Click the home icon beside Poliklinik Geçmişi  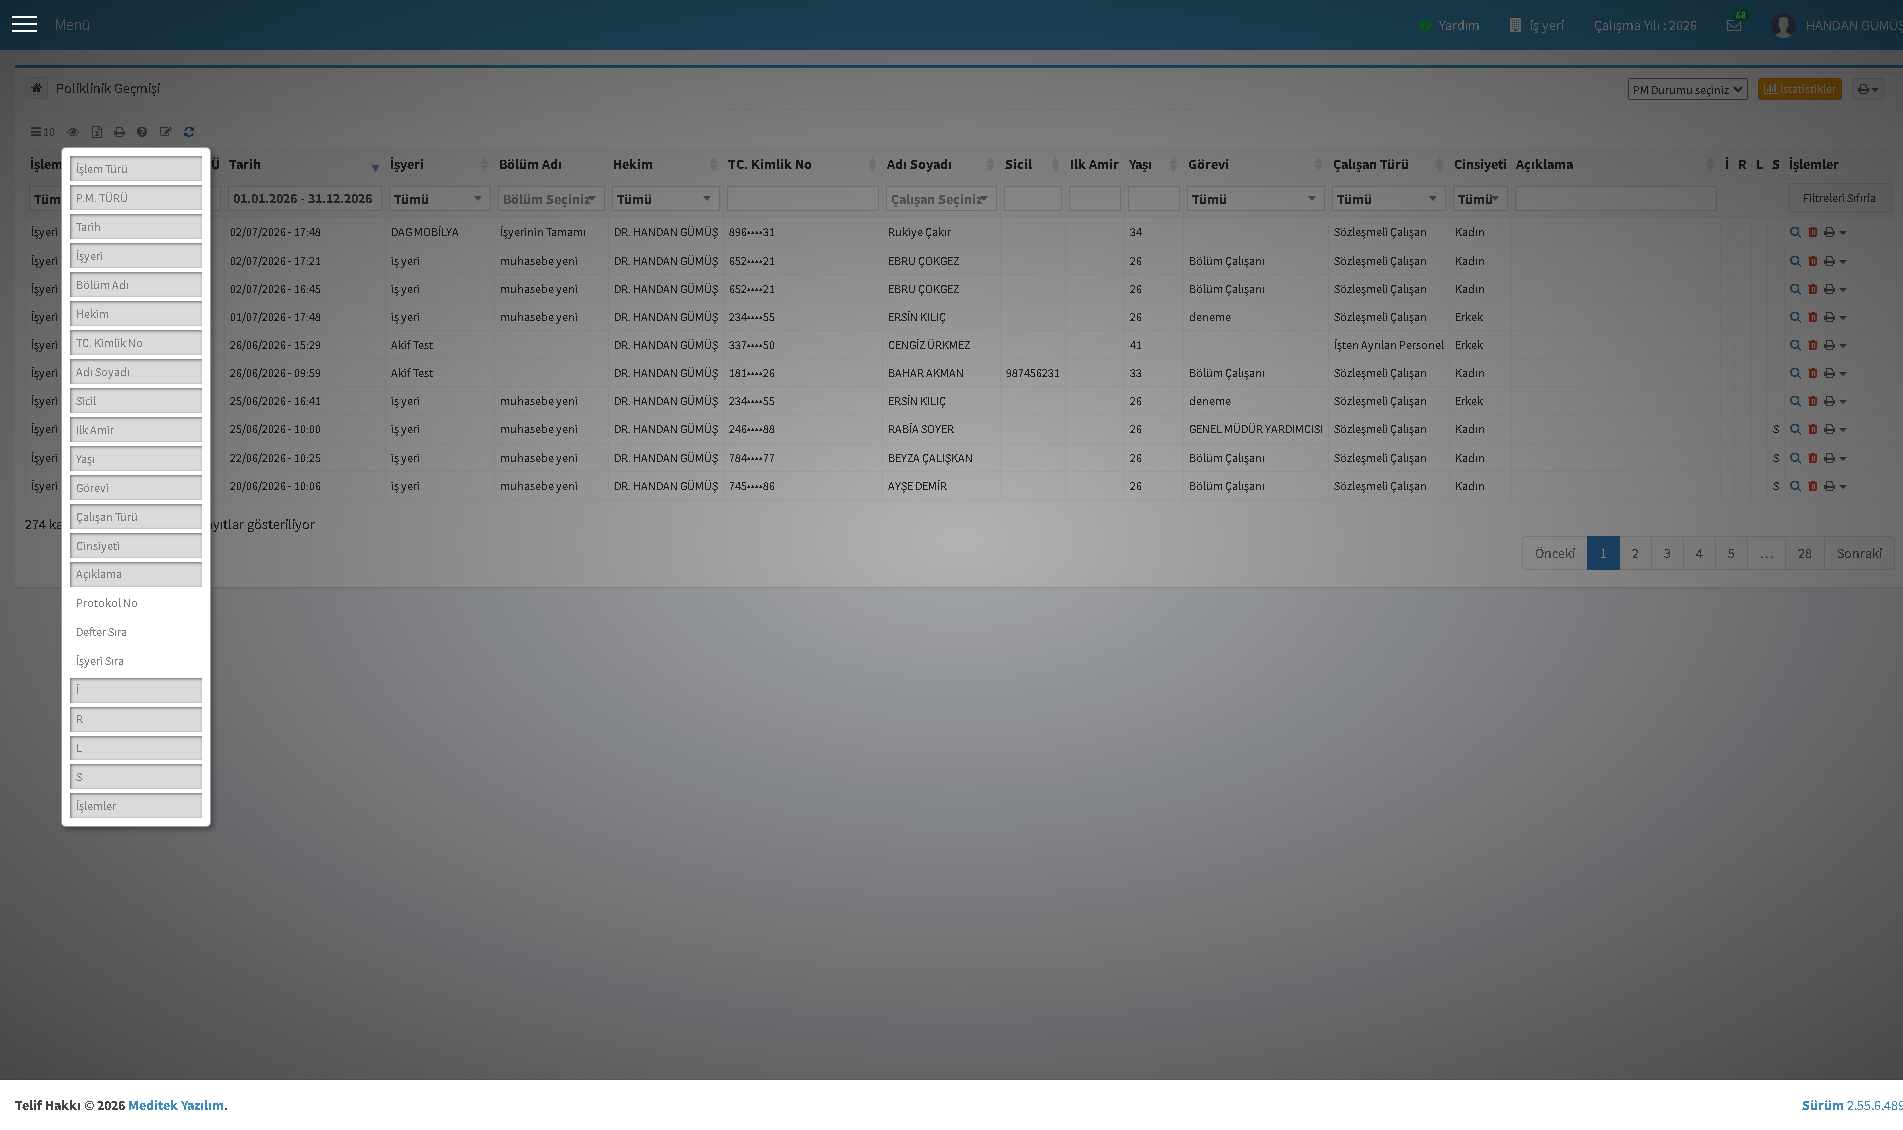click(36, 88)
